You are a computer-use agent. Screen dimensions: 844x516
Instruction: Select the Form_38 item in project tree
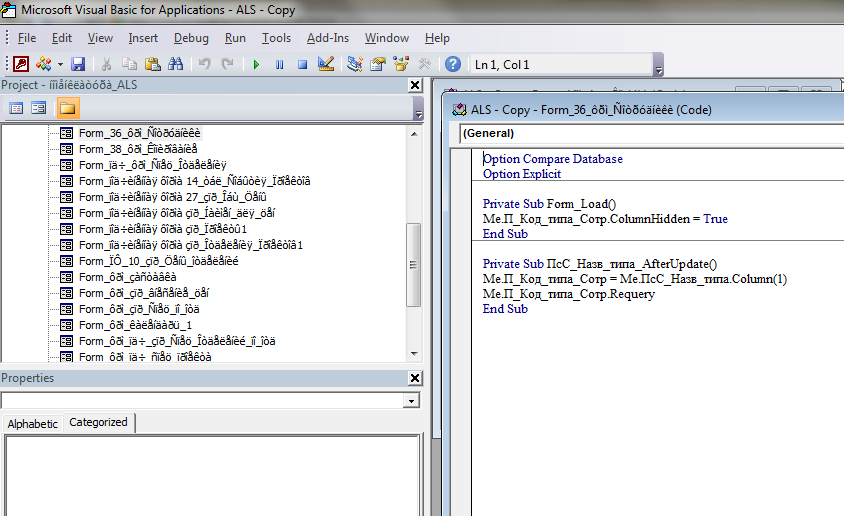(x=138, y=149)
